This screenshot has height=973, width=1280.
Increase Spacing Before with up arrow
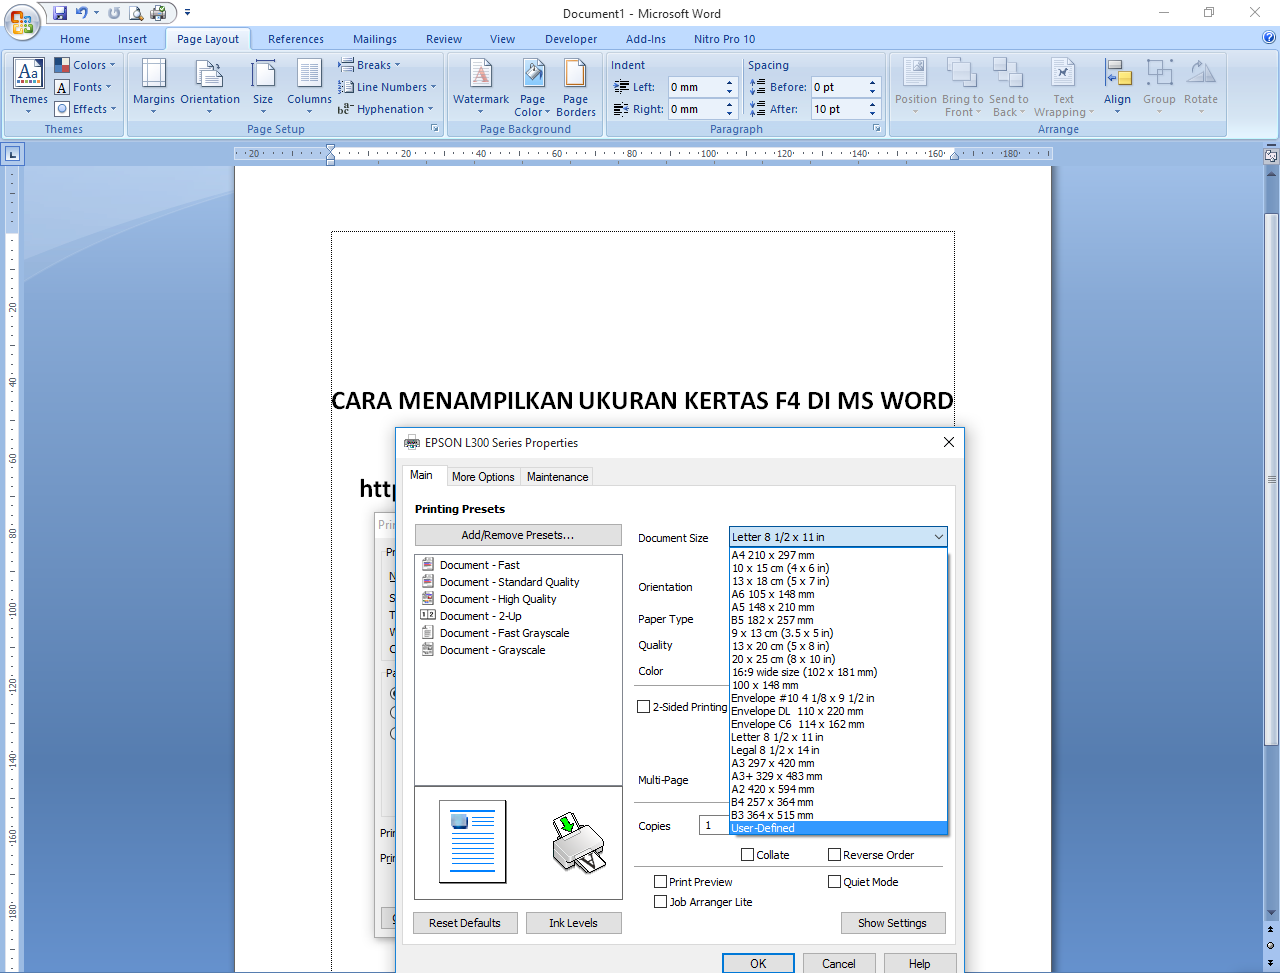[x=872, y=83]
